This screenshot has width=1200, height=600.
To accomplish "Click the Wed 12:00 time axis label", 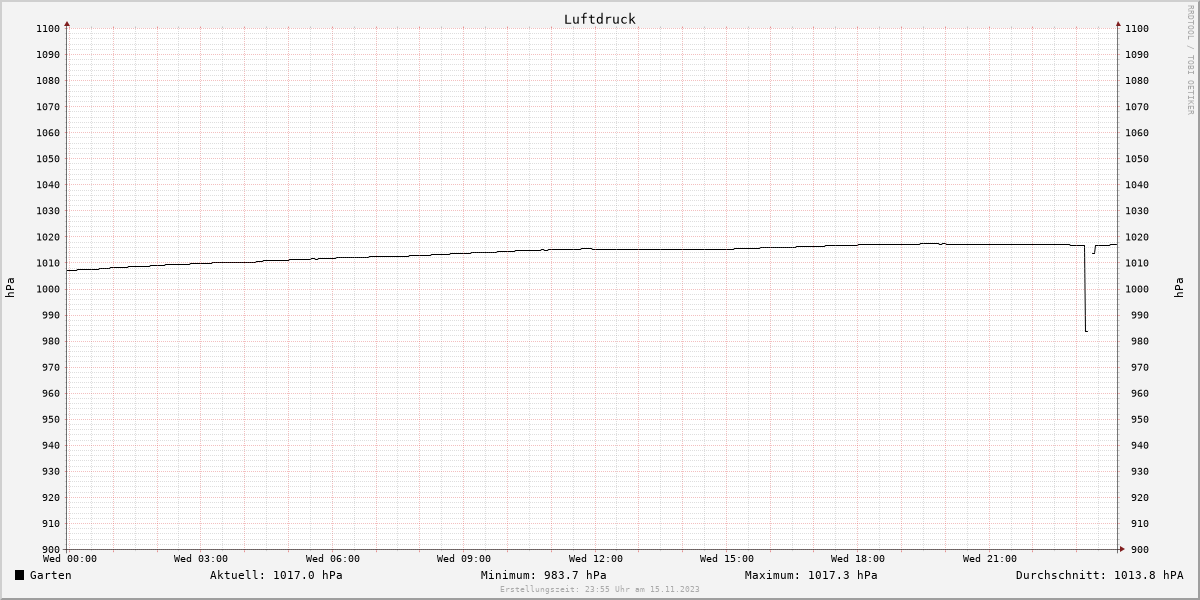I will point(596,559).
